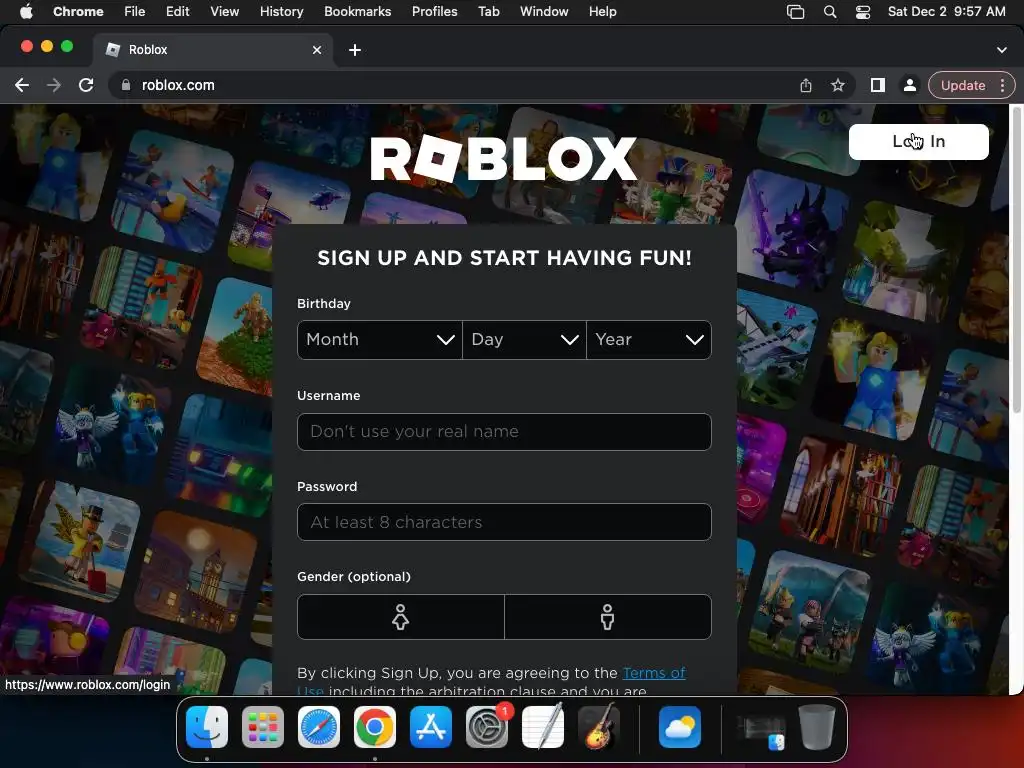Open GarageBand from the dock
The height and width of the screenshot is (768, 1024).
click(599, 727)
